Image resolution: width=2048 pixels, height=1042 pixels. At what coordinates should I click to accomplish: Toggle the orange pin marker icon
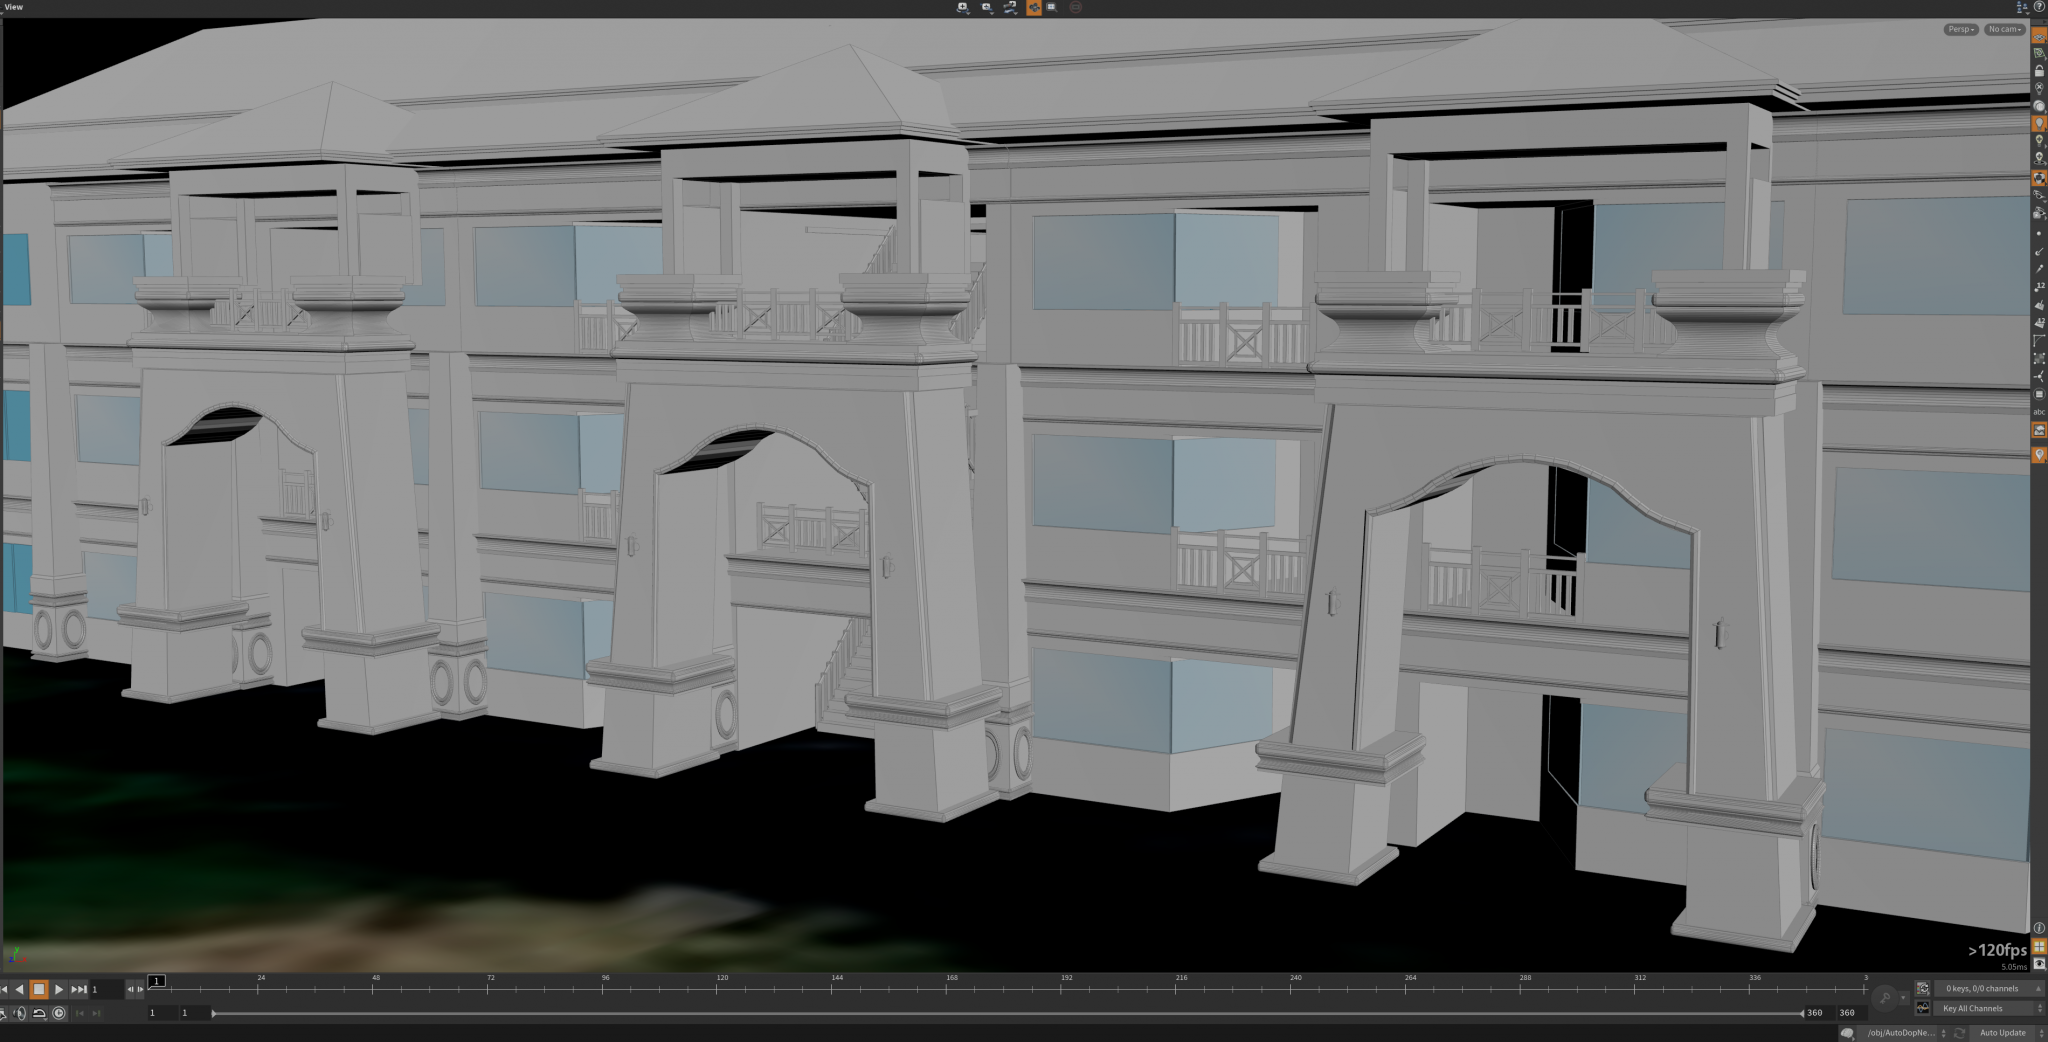tap(2039, 455)
